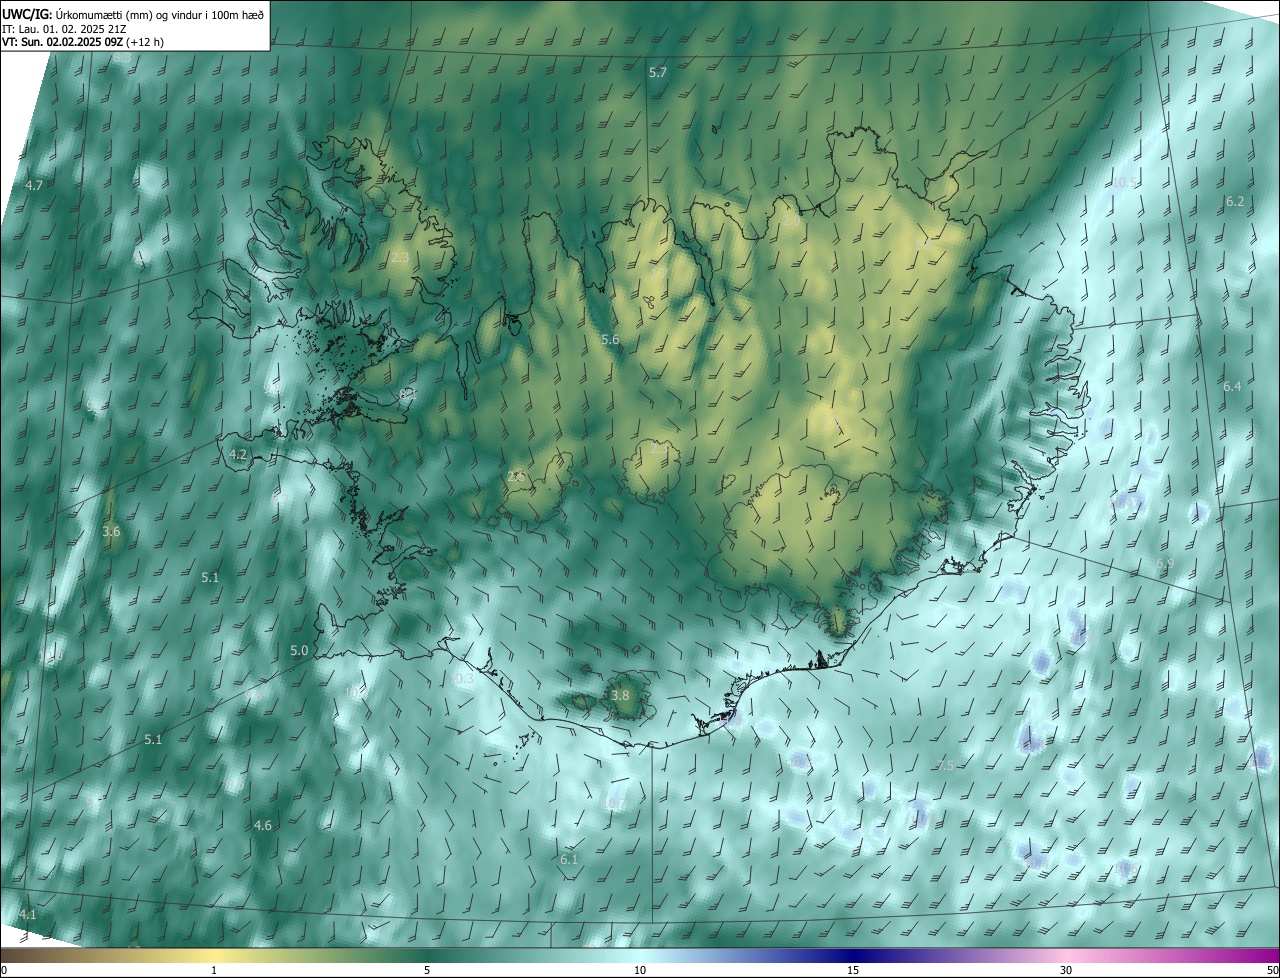Image resolution: width=1280 pixels, height=978 pixels.
Task: Click the 4.2 value label
Action: [238, 454]
